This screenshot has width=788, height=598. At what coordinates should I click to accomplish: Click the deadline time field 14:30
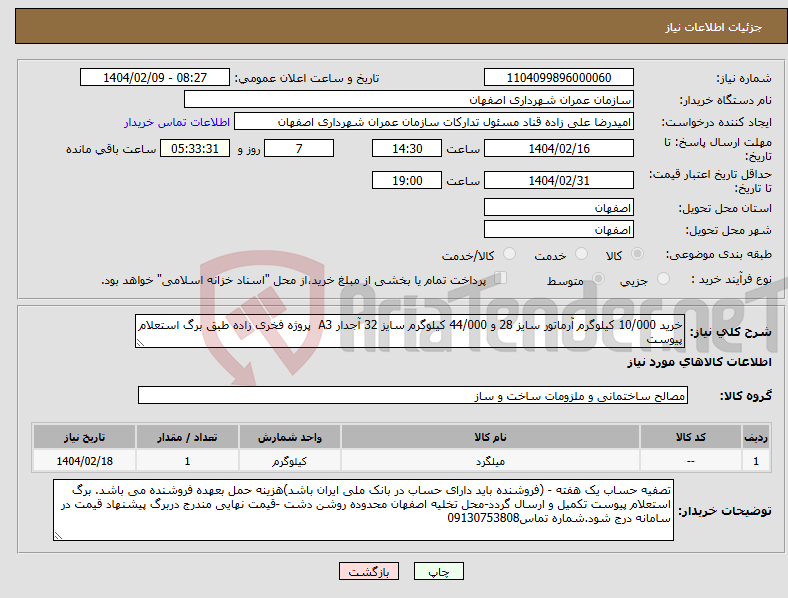pyautogui.click(x=407, y=148)
